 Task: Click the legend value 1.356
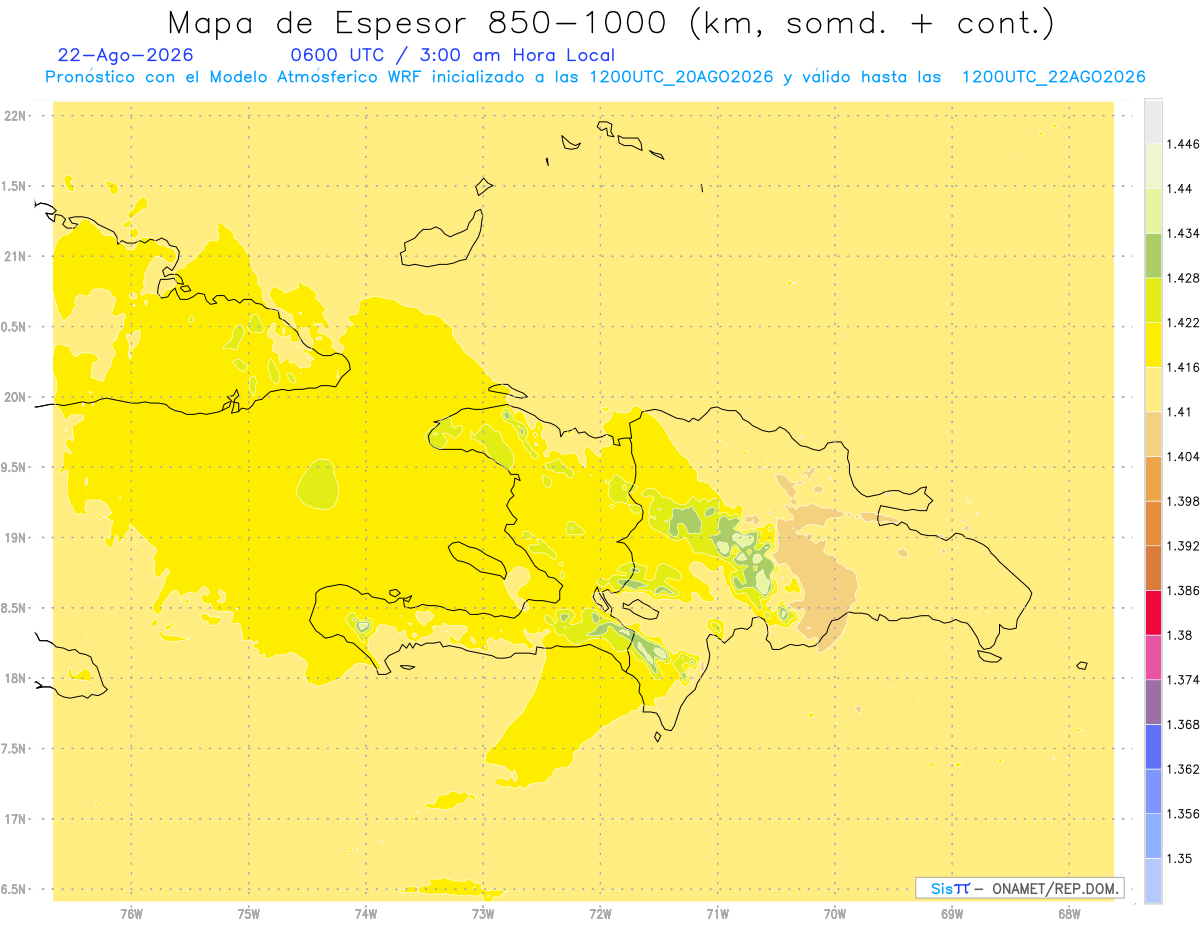pos(1184,814)
